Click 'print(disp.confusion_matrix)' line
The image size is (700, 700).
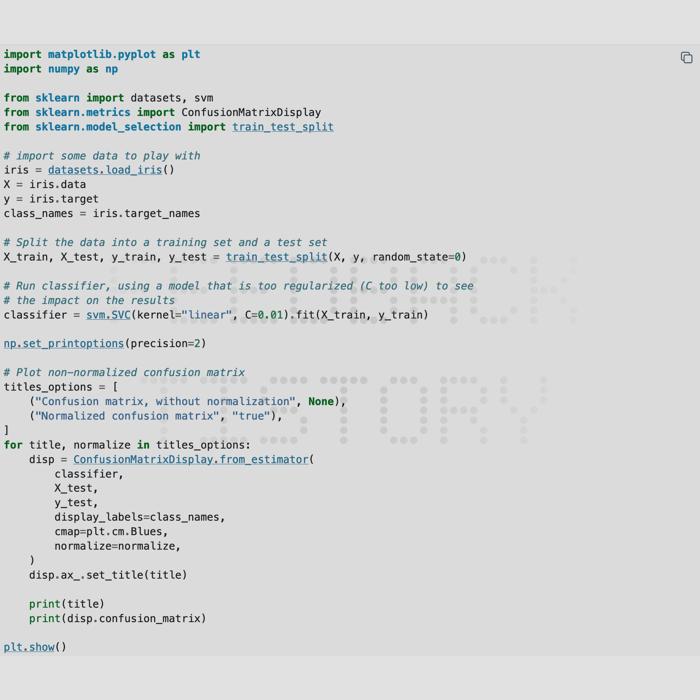click(x=117, y=618)
